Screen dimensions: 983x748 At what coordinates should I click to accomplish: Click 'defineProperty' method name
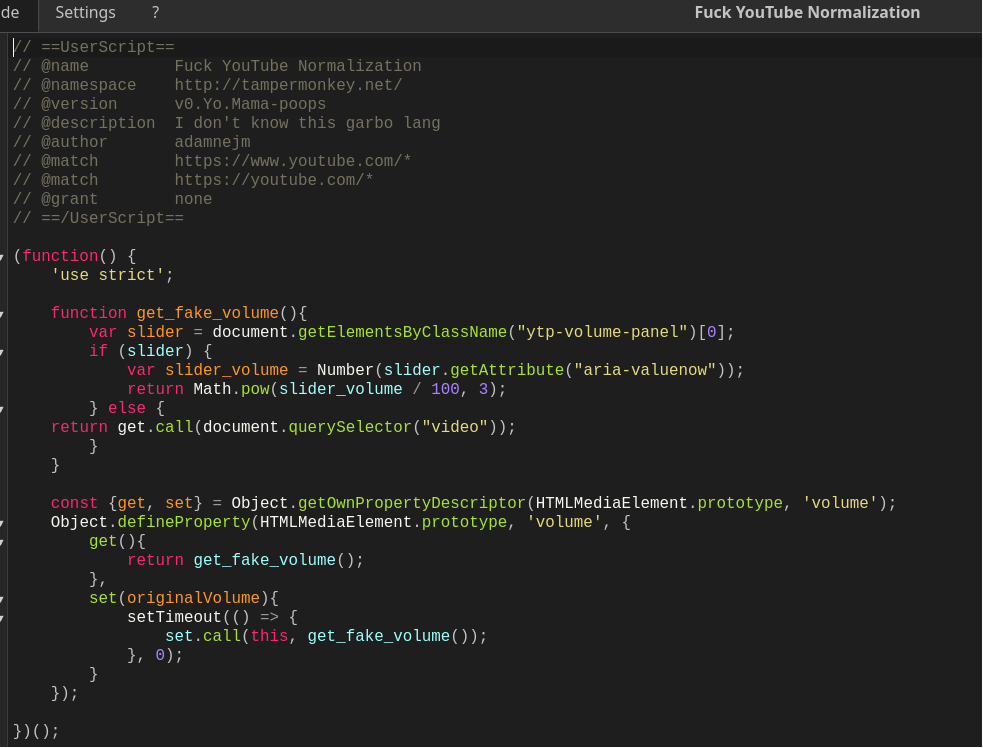(184, 522)
